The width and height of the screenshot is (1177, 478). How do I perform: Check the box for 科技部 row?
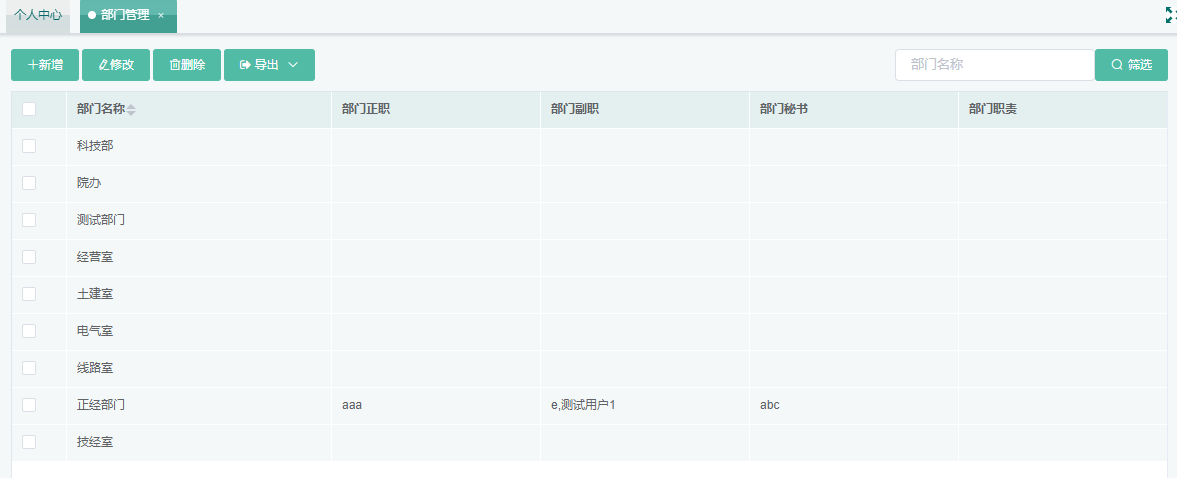(x=29, y=146)
